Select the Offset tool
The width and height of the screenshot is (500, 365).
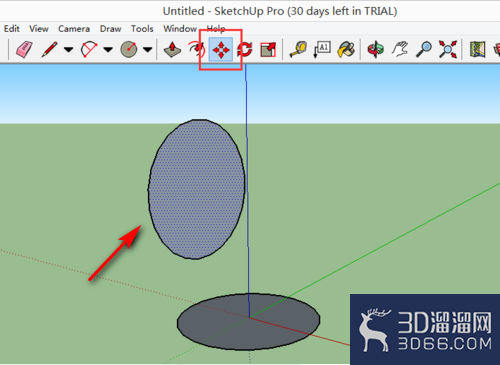point(196,49)
